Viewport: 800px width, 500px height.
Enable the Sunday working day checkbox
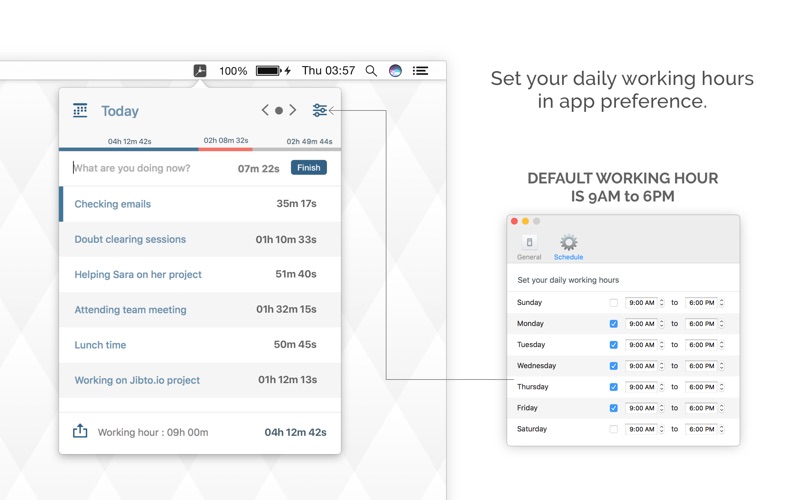click(x=613, y=303)
